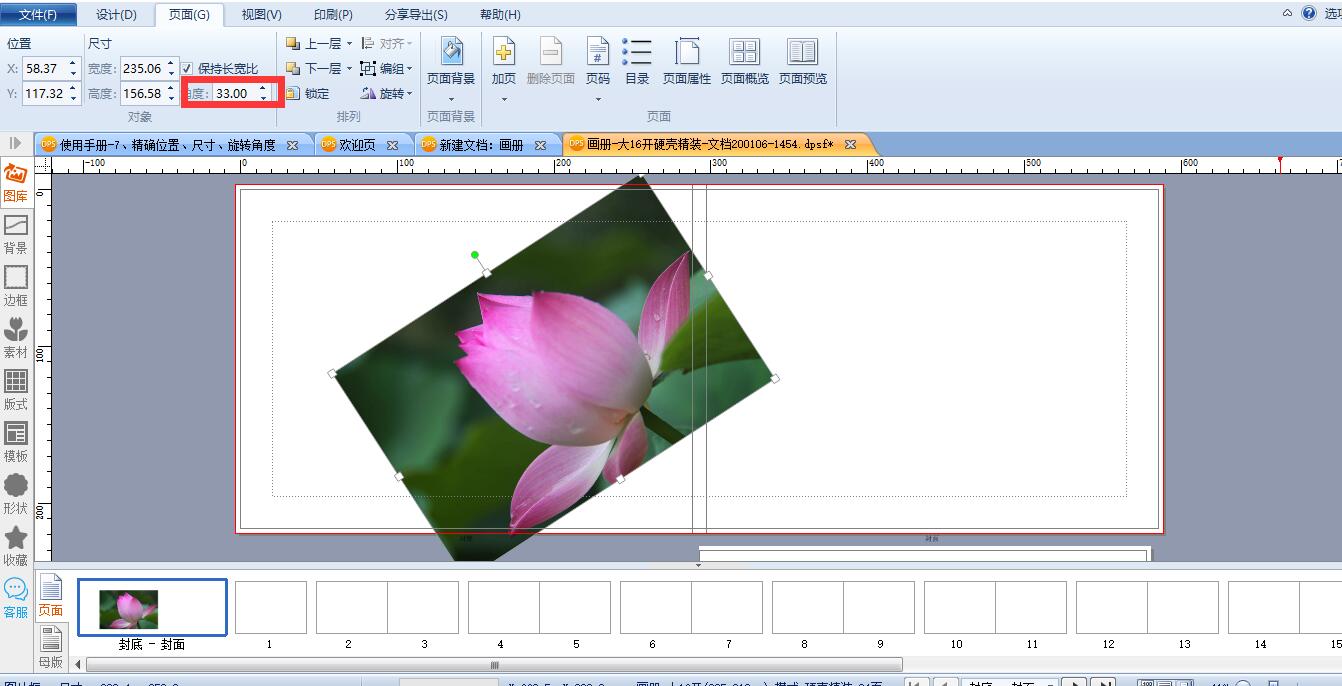This screenshot has height=686, width=1342.
Task: Close the 画册-大16开硬壳精装 document tab
Action: click(850, 145)
